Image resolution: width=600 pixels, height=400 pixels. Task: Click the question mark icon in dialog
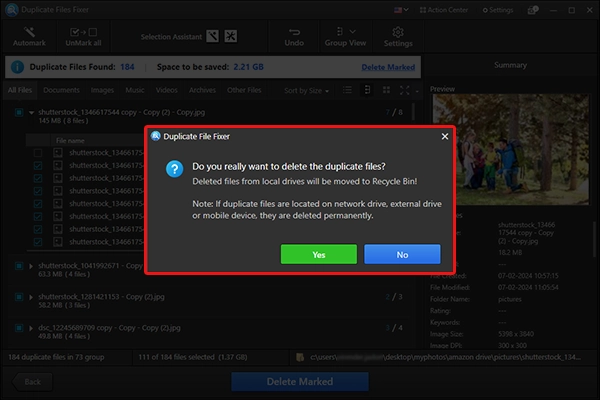(x=174, y=168)
